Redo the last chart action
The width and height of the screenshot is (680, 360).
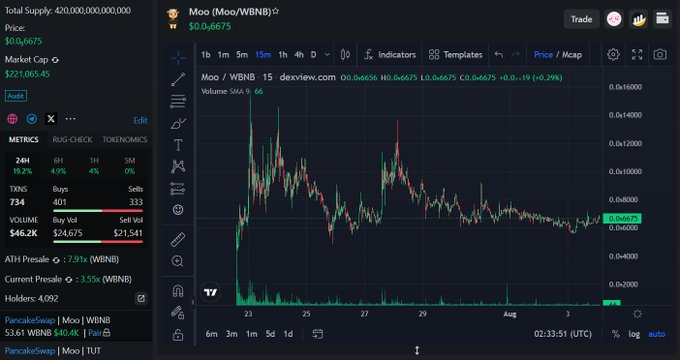pyautogui.click(x=516, y=55)
